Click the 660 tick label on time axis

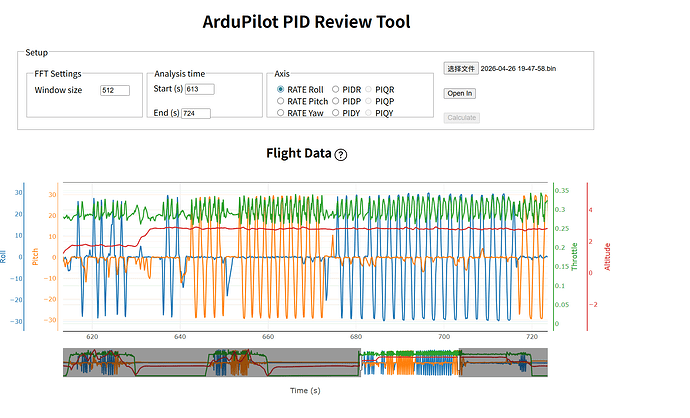(268, 337)
